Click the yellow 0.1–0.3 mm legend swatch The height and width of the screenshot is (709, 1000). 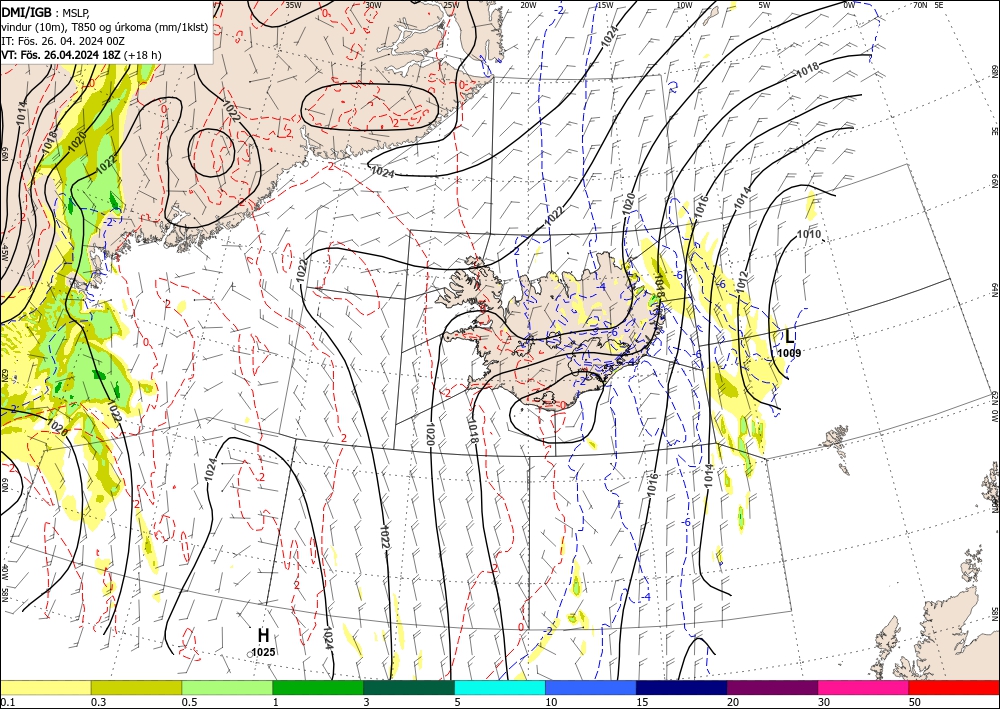(45, 687)
